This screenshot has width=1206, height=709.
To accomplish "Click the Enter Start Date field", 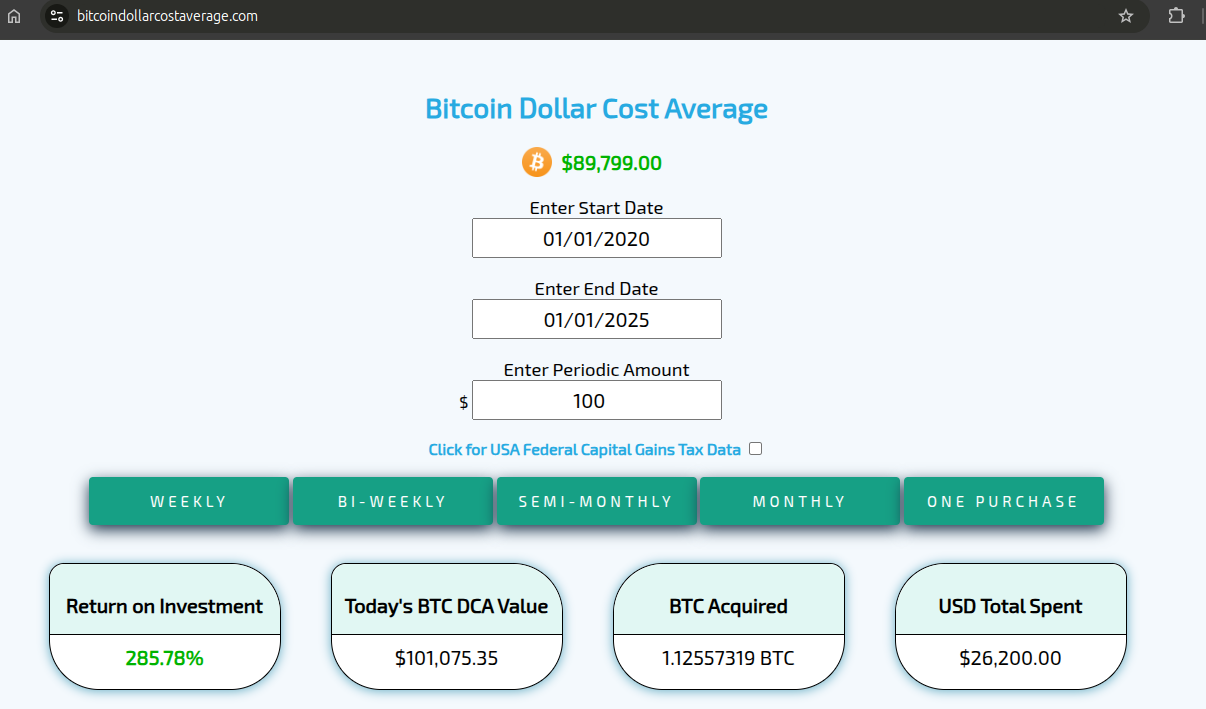I will point(596,238).
